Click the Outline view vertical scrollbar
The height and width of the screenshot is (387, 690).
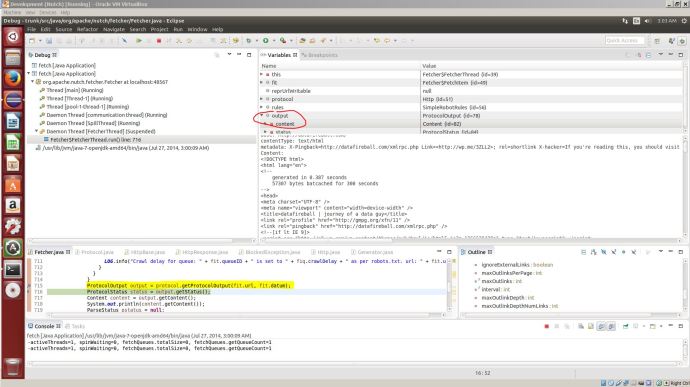point(686,285)
